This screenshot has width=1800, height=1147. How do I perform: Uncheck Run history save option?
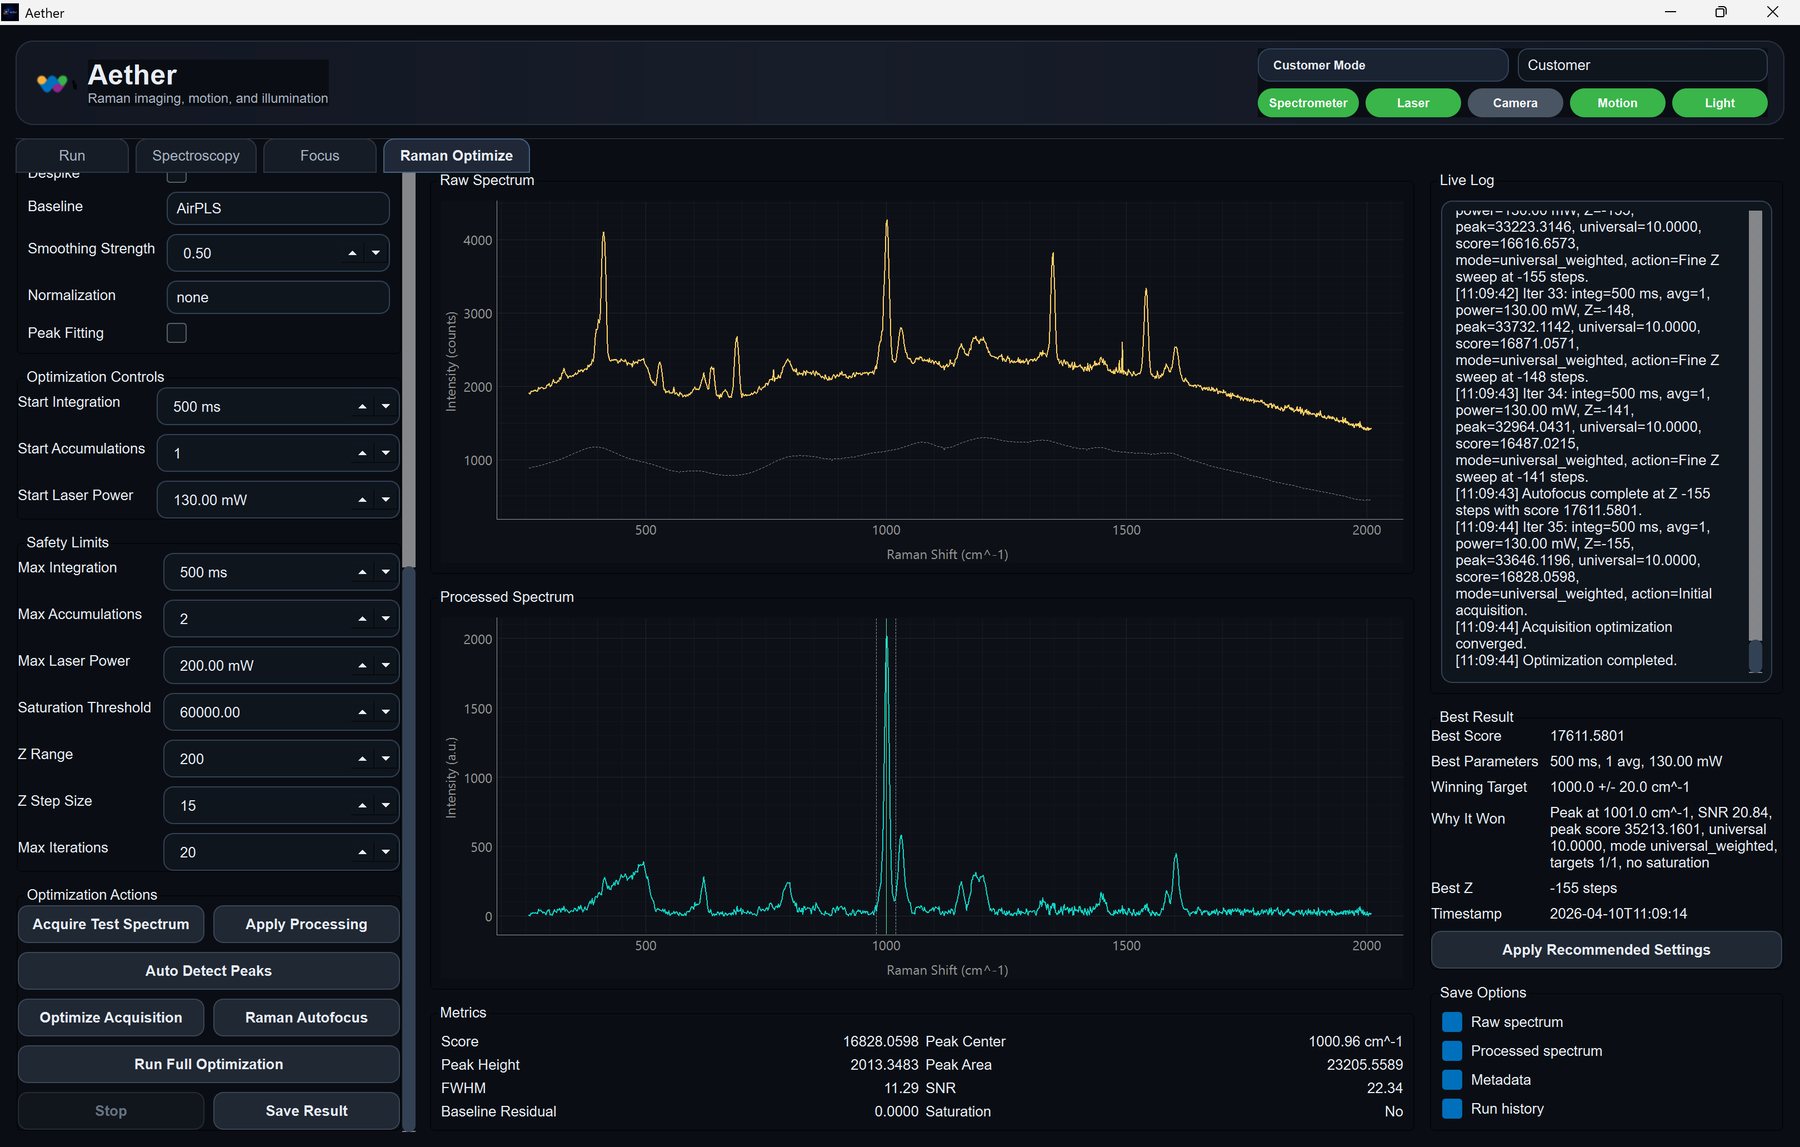pos(1452,1109)
